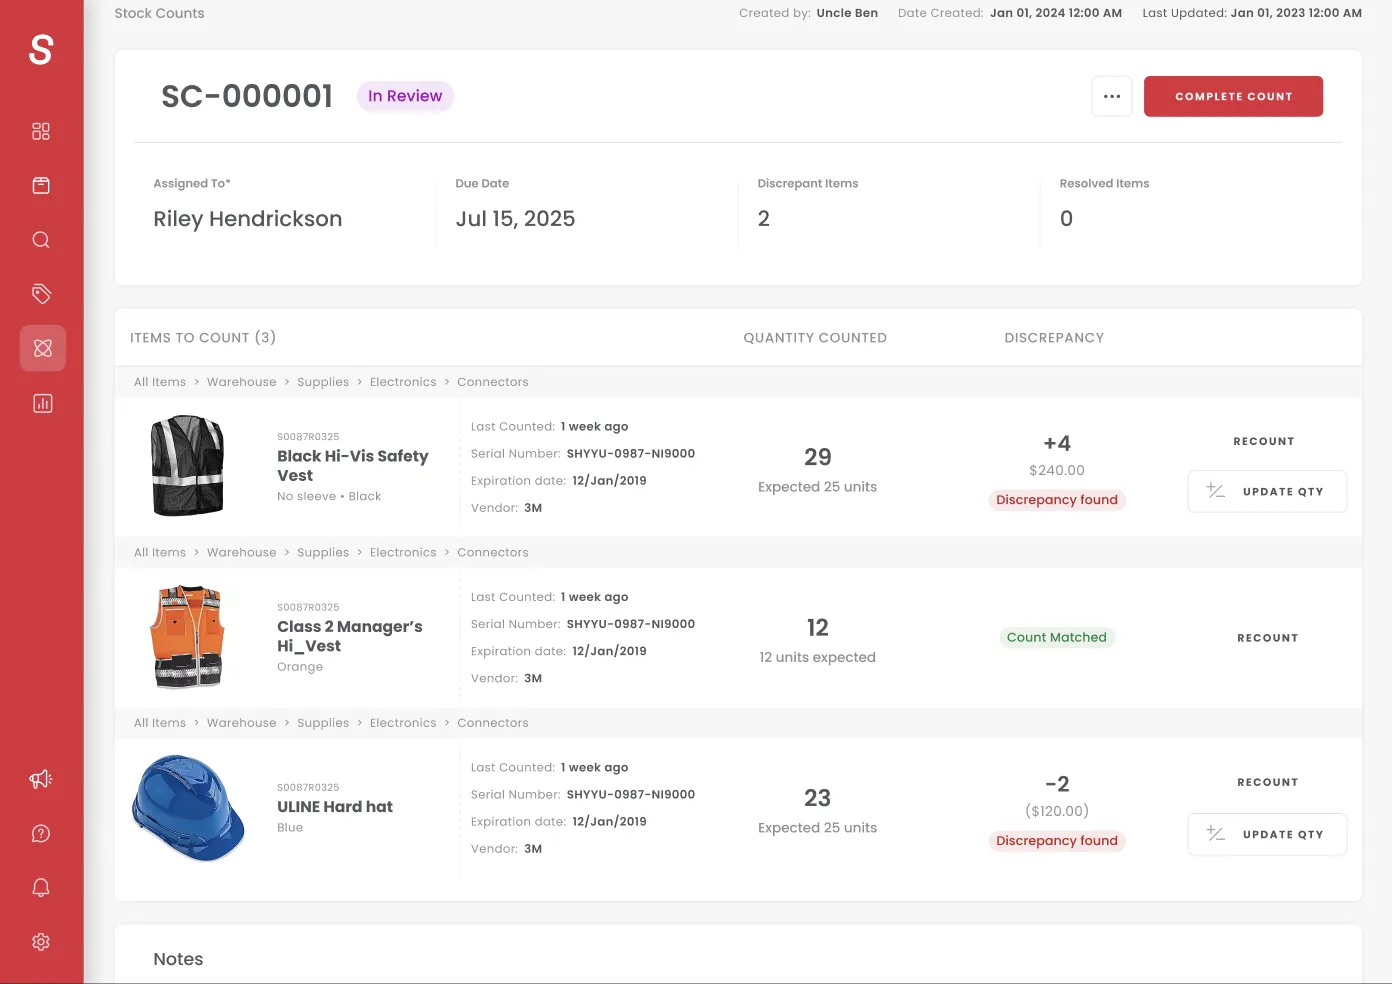
Task: Recount the ULINE Hard hat
Action: 1267,782
